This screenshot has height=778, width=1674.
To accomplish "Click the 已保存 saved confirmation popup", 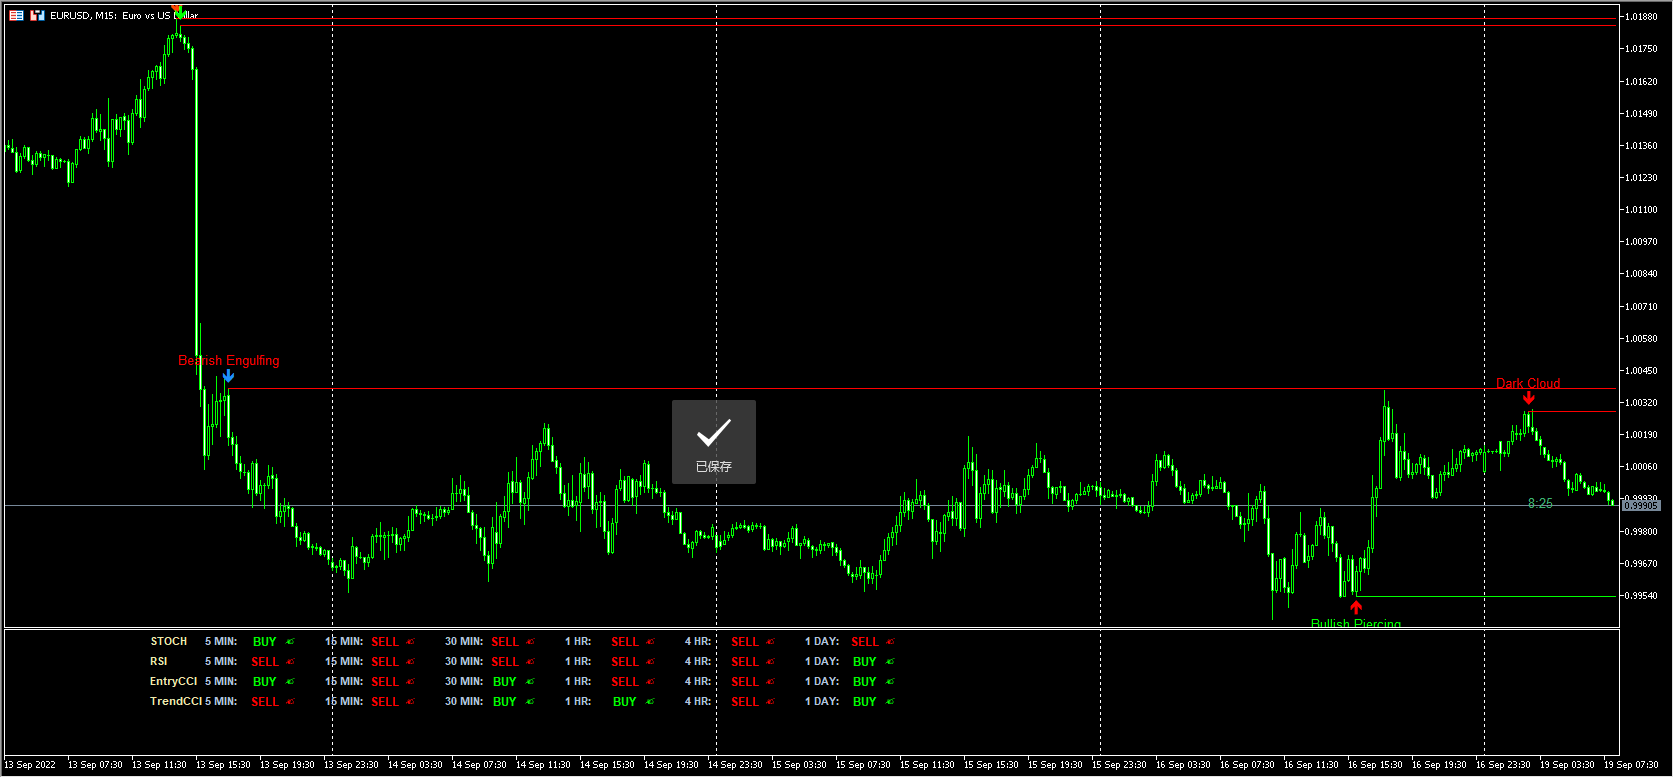I will [x=714, y=442].
